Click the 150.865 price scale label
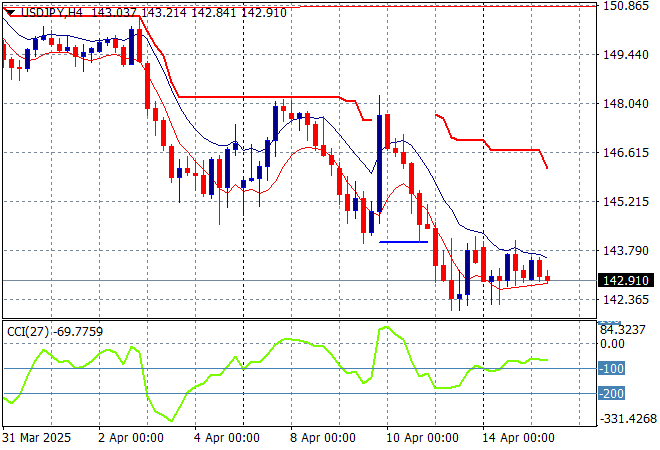Screen dimensions: 660x450 coord(626,6)
